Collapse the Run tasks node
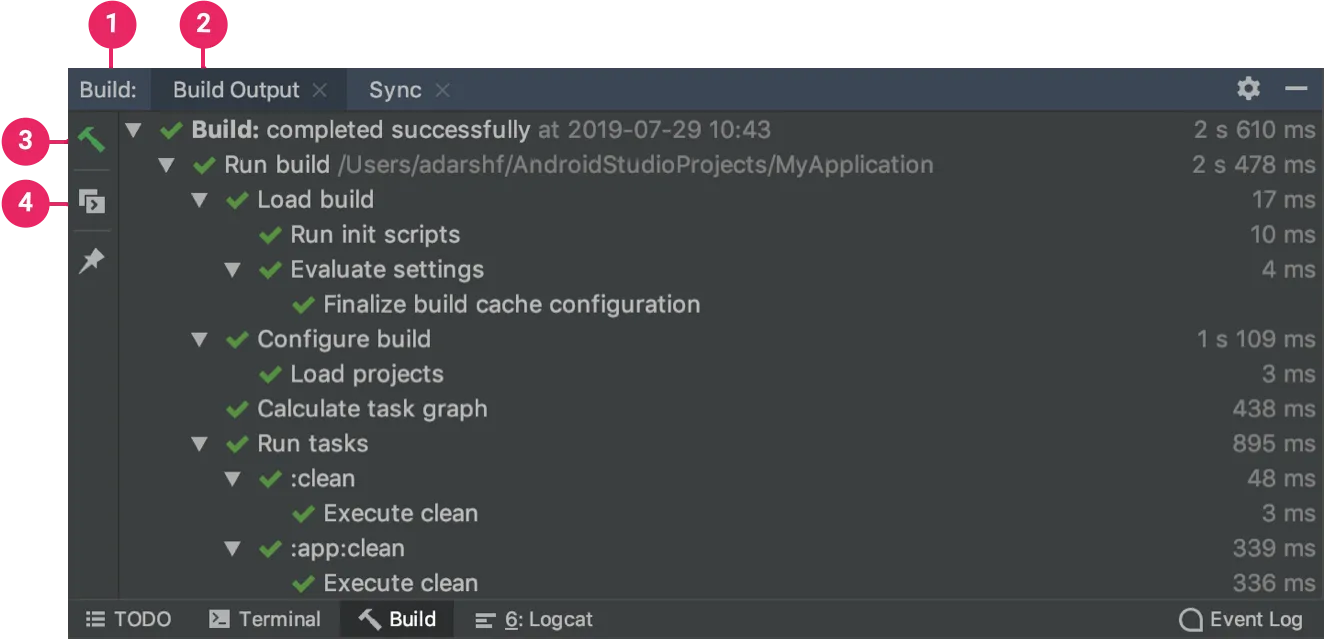 pos(200,444)
